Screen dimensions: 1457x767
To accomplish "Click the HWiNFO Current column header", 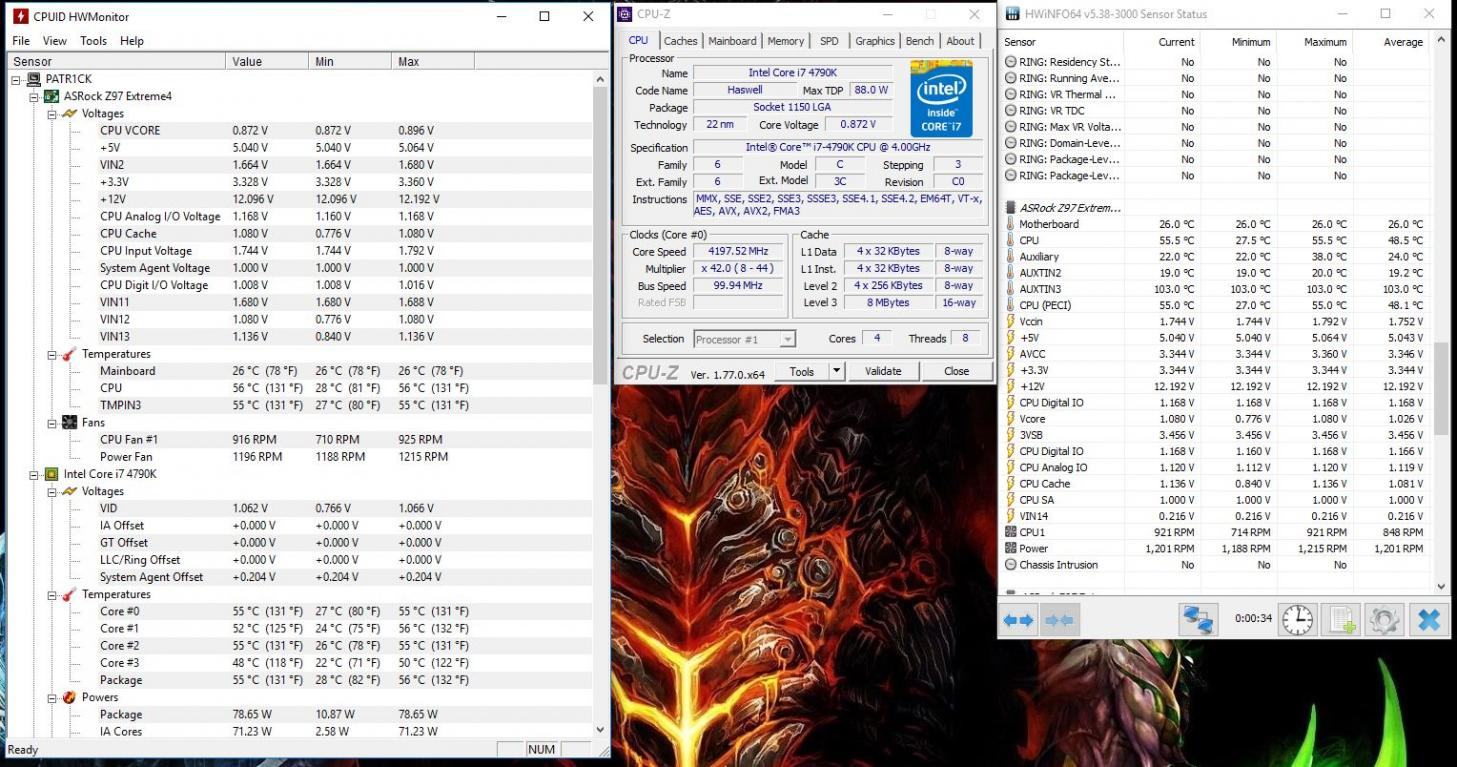I will [1161, 42].
